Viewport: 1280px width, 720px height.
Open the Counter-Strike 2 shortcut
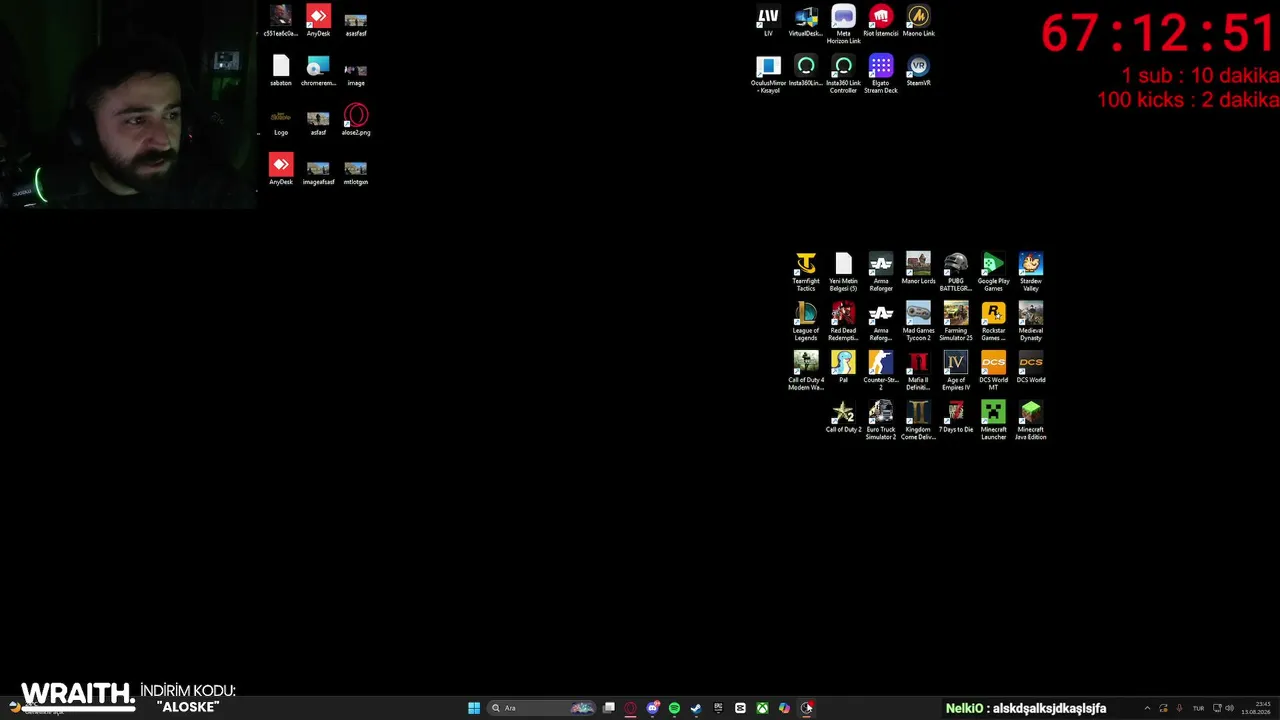coord(881,371)
